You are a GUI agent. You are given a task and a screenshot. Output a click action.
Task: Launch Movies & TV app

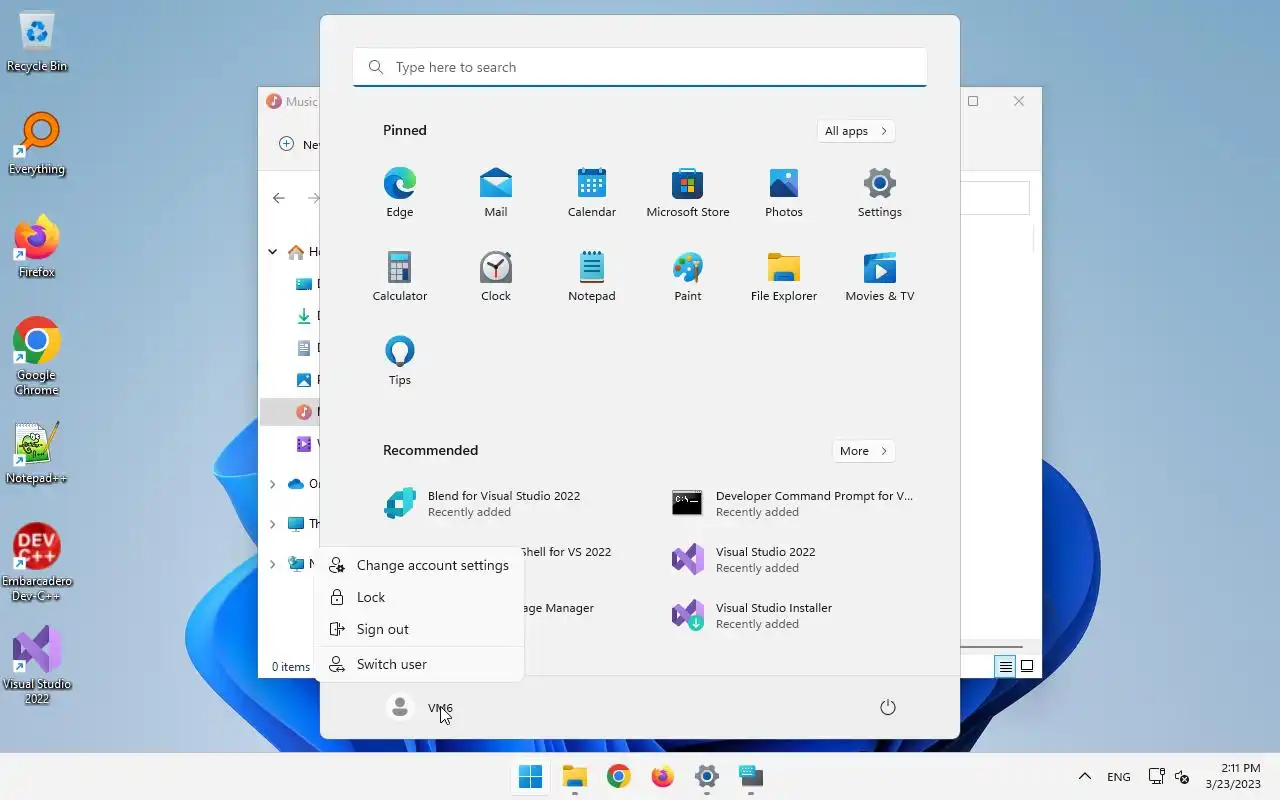[879, 277]
